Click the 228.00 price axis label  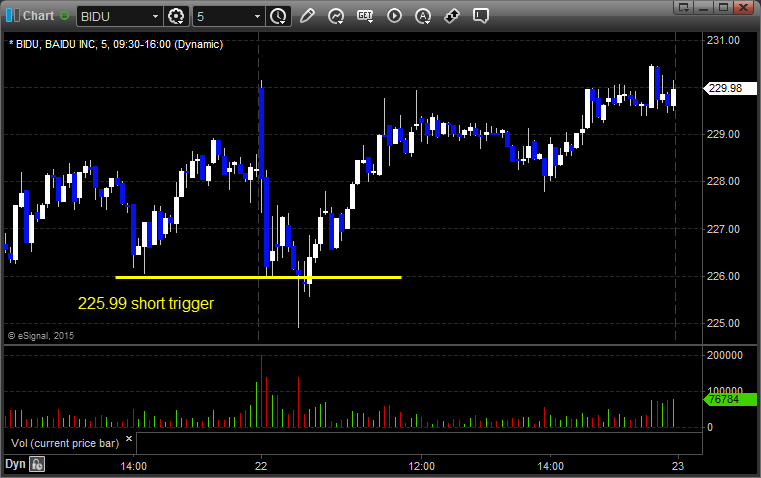click(x=724, y=181)
